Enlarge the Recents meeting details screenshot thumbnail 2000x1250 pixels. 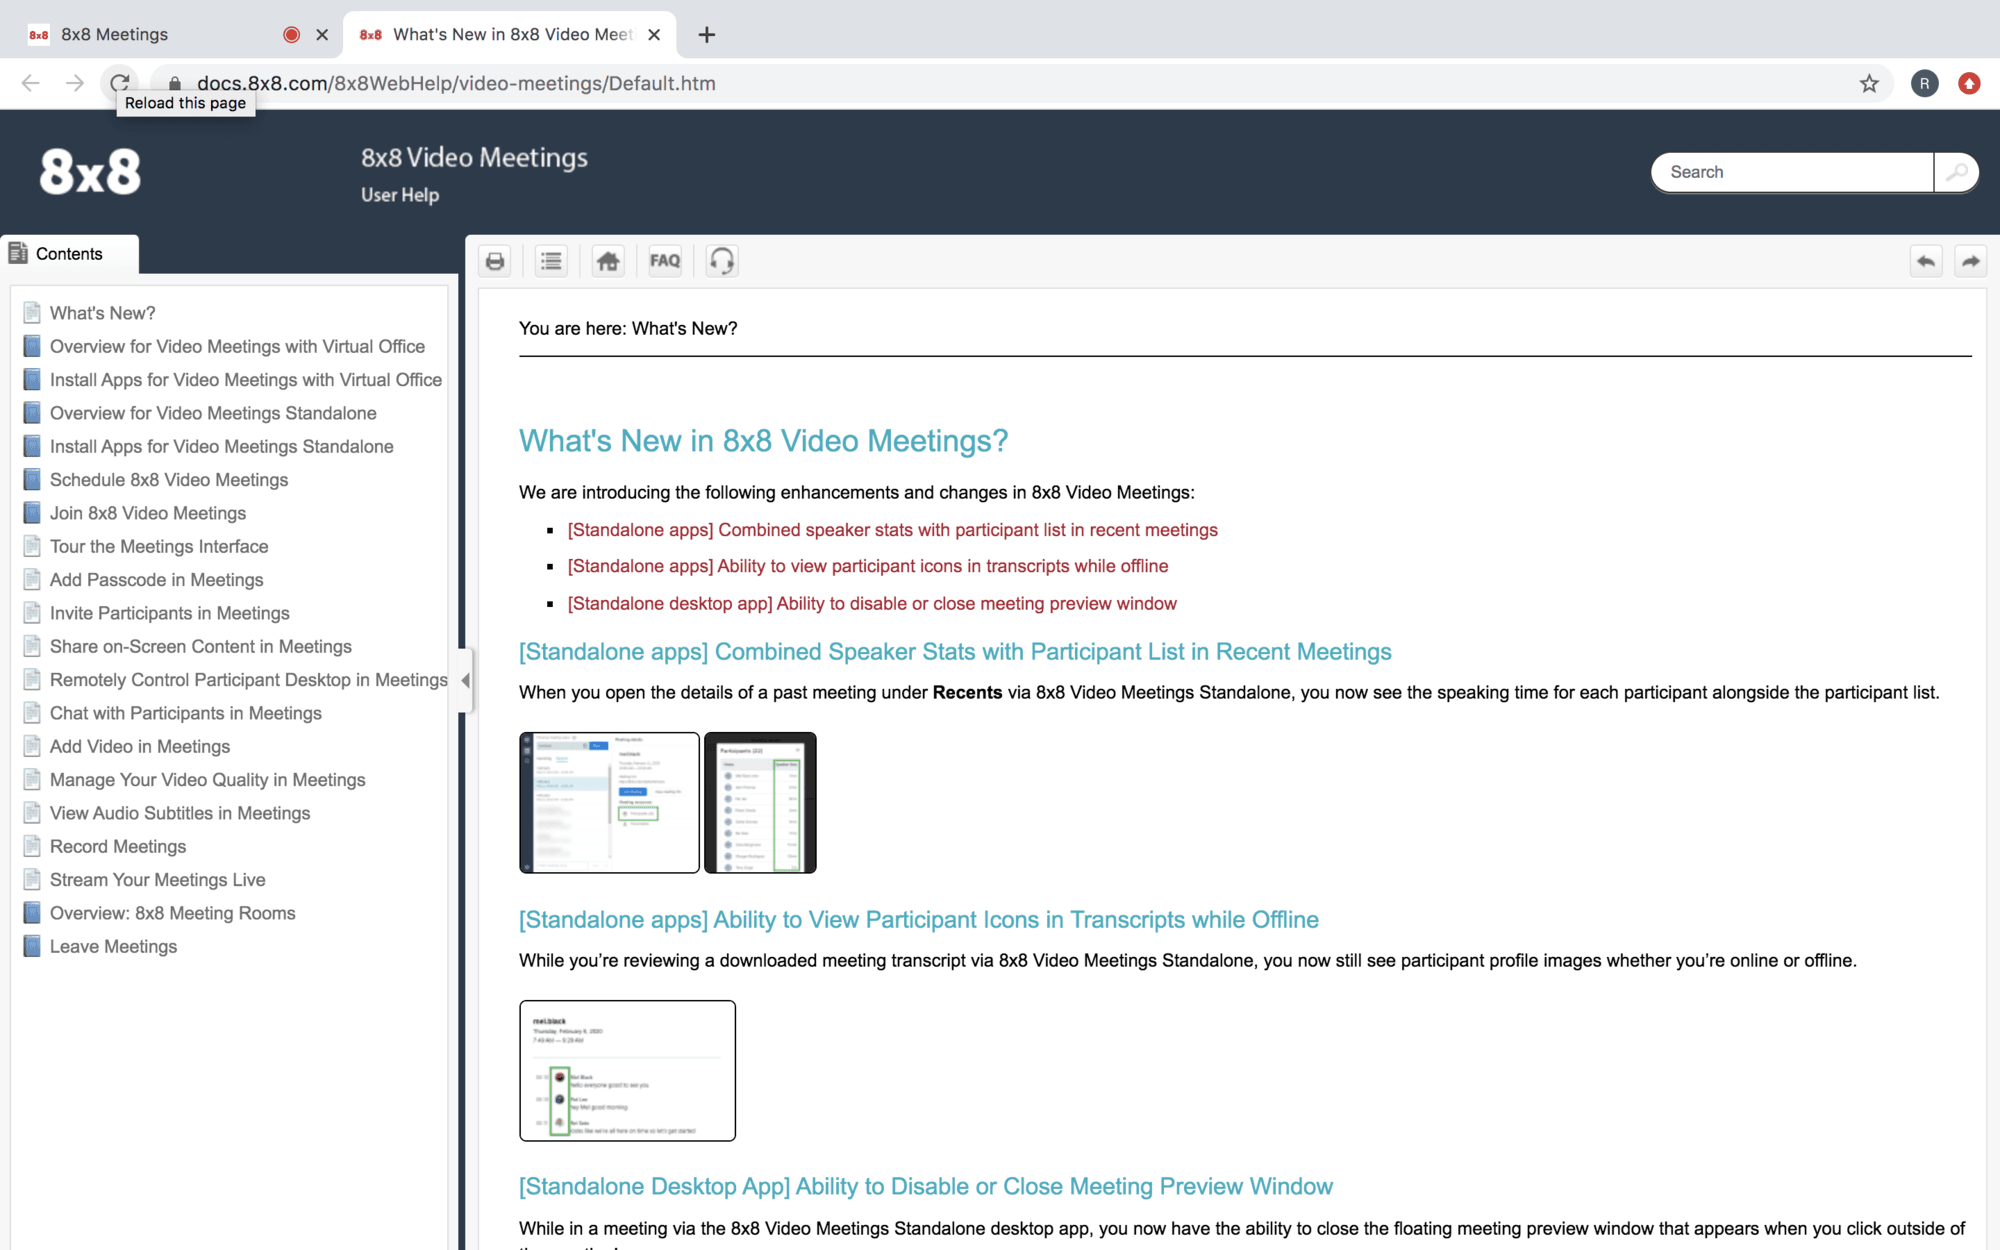pos(609,803)
